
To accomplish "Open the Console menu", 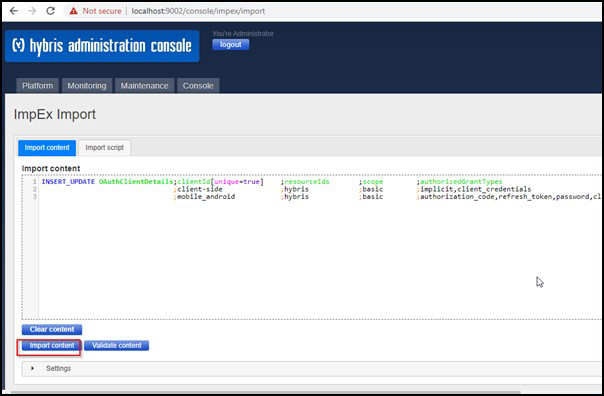I will pyautogui.click(x=198, y=86).
